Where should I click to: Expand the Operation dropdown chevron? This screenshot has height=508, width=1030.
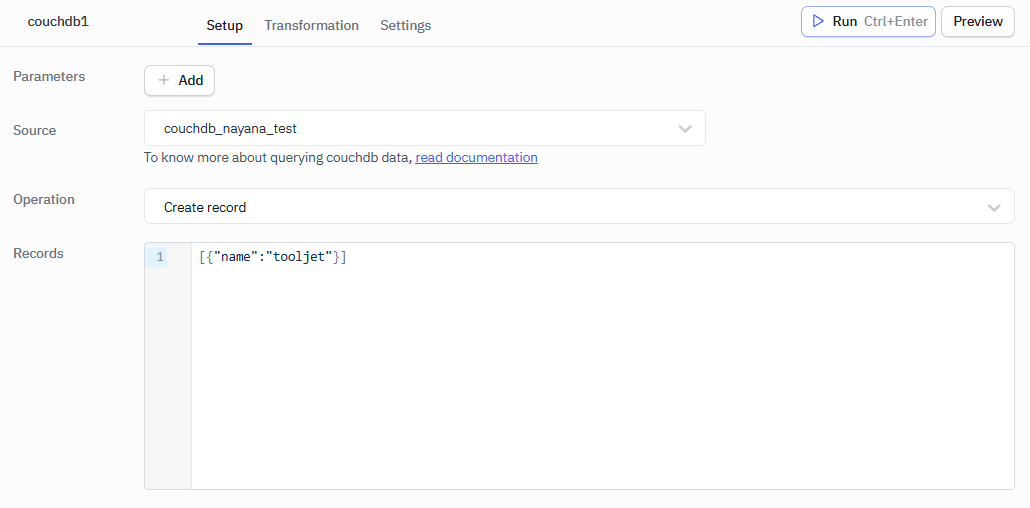coord(994,207)
